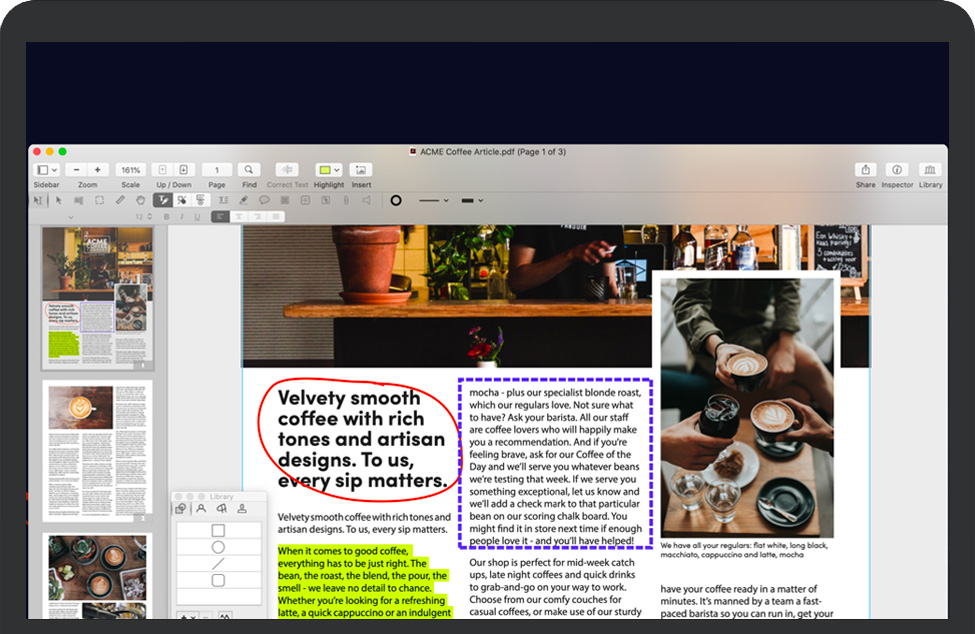Switch to shapes tab in Library panel
The height and width of the screenshot is (634, 975).
[x=181, y=509]
